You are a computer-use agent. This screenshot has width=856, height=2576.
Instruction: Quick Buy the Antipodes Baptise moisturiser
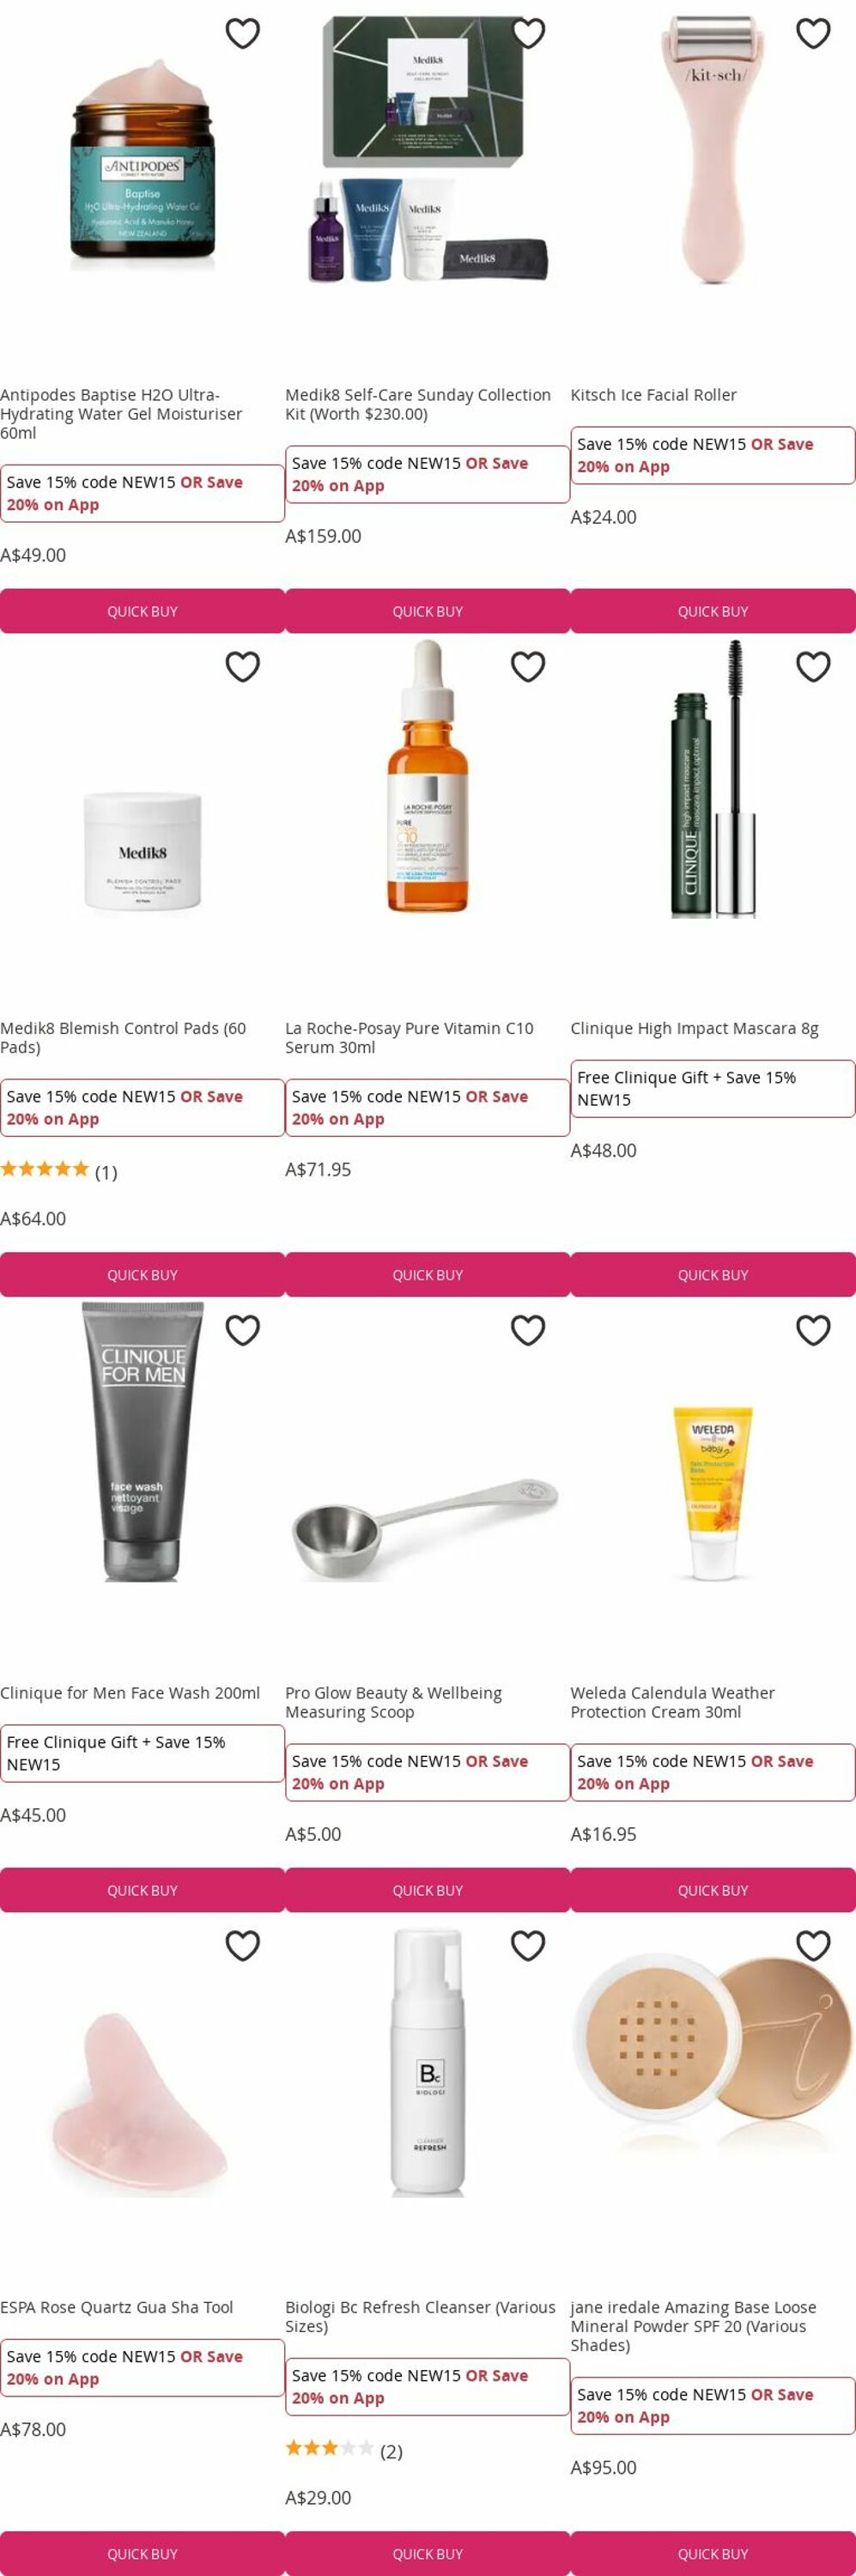pos(142,611)
